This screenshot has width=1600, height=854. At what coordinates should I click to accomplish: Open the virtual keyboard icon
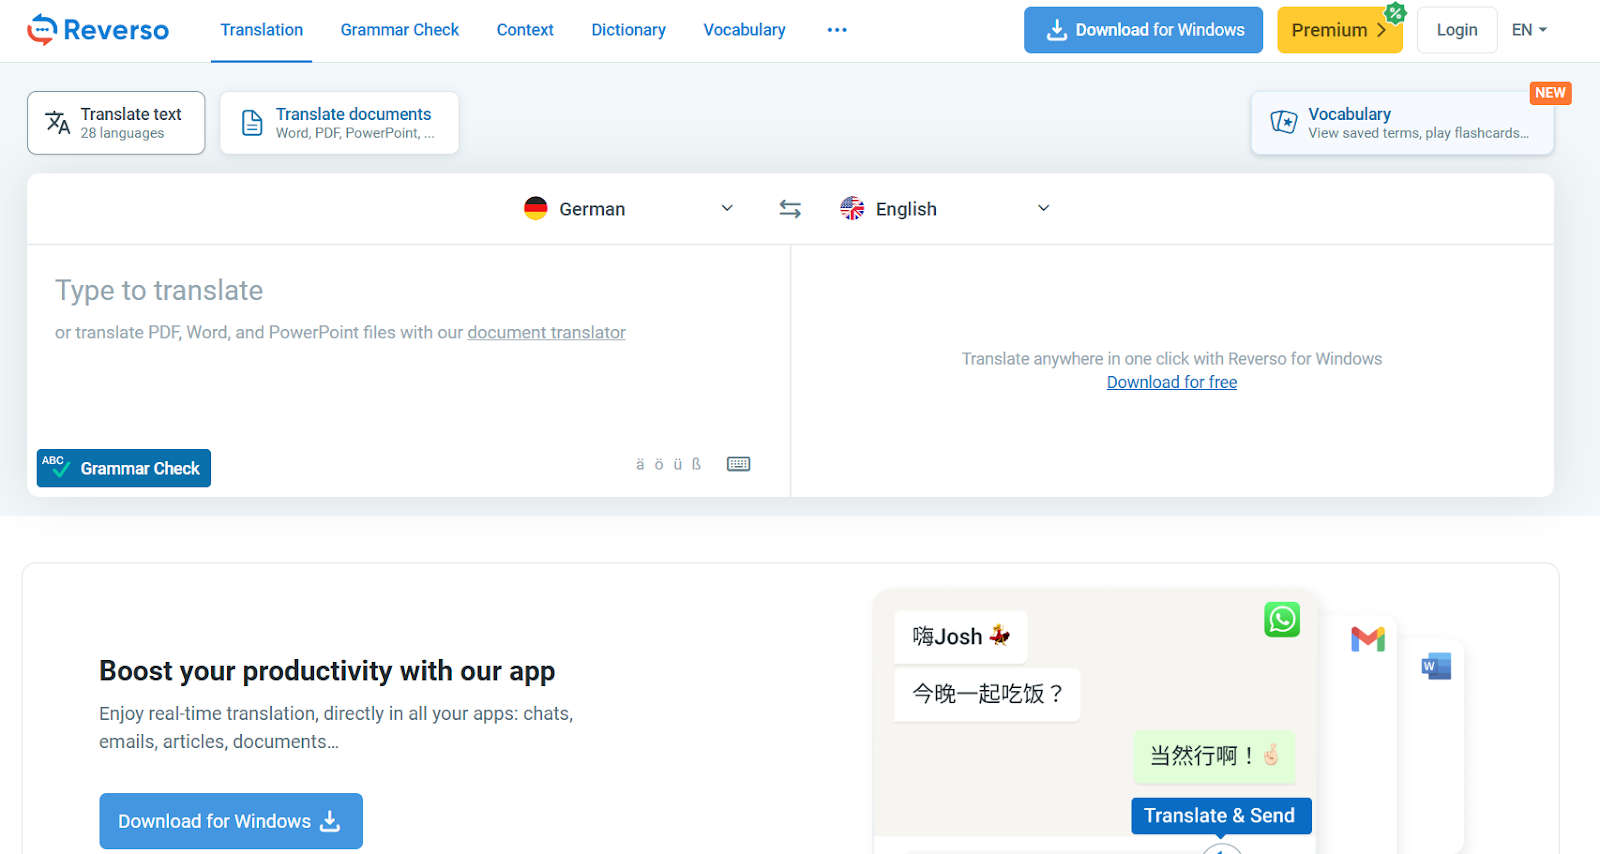coord(739,464)
